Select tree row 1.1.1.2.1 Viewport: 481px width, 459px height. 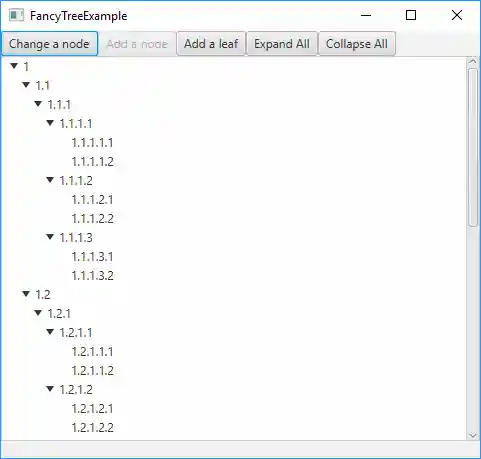(234, 200)
